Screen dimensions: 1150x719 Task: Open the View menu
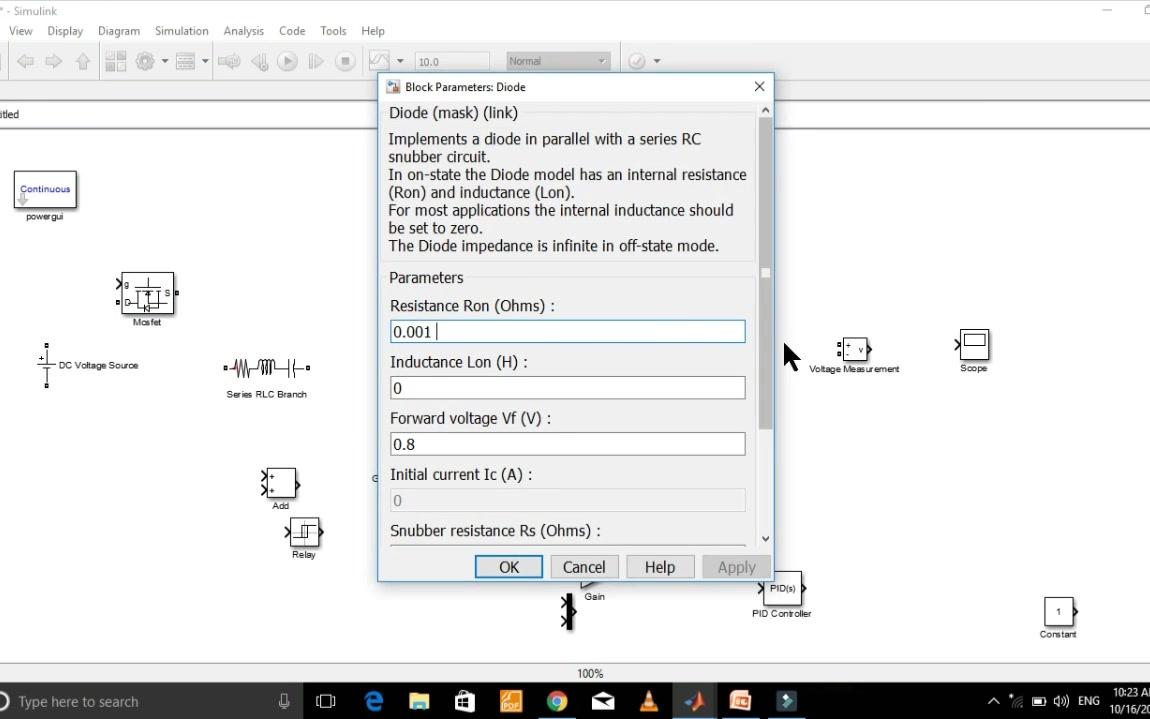click(x=21, y=31)
